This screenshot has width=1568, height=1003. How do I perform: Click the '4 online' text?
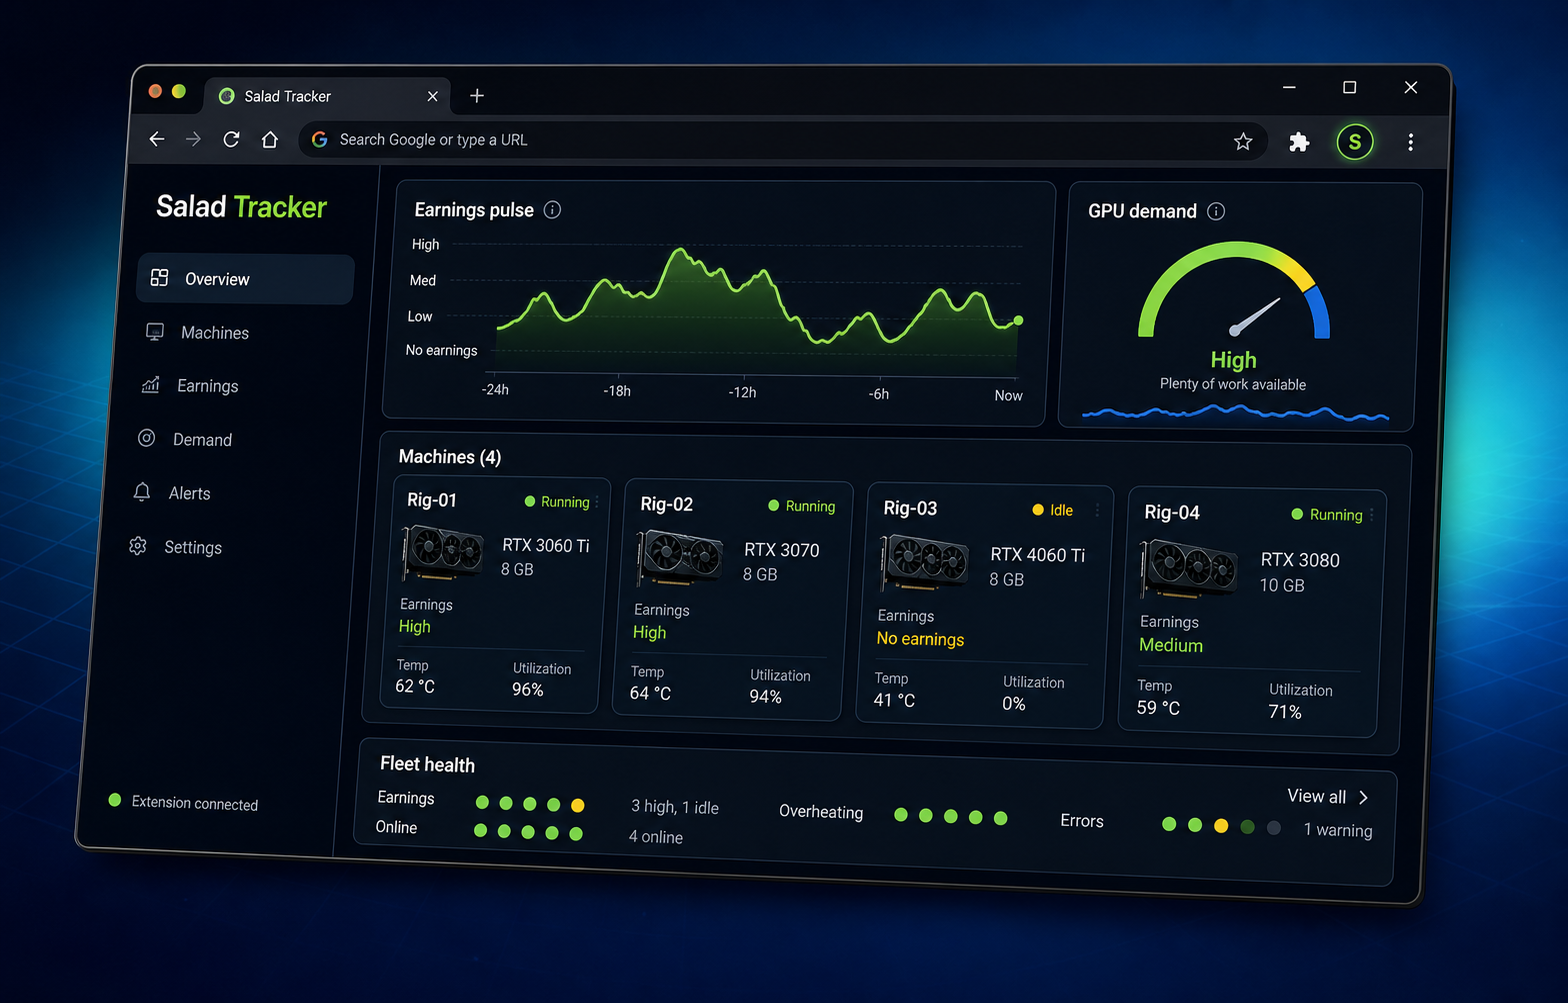656,837
